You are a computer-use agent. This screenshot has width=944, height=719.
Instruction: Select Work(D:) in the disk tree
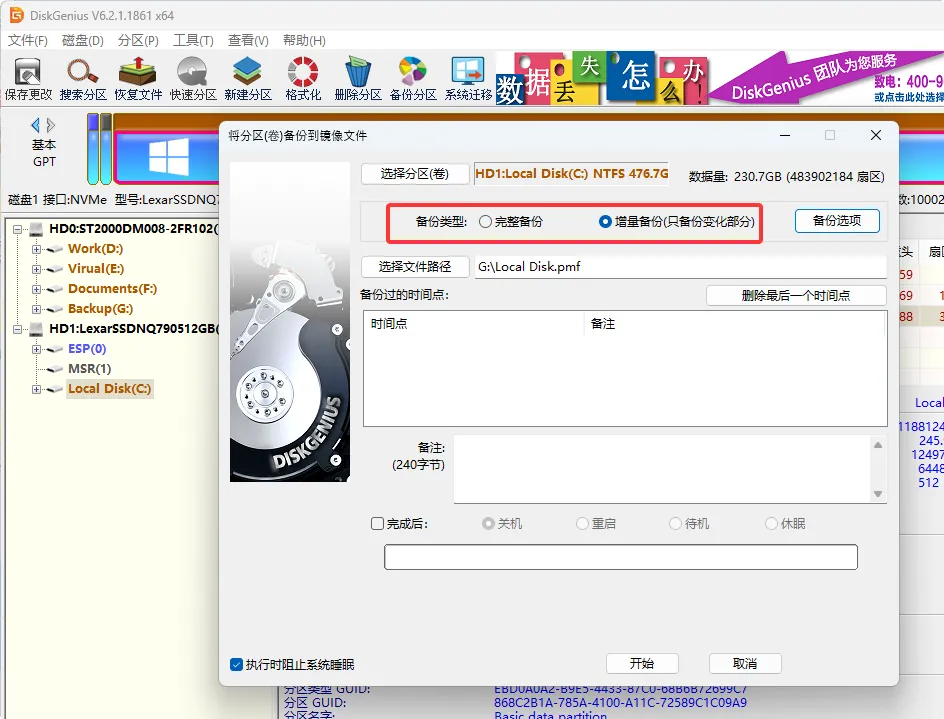(x=95, y=249)
